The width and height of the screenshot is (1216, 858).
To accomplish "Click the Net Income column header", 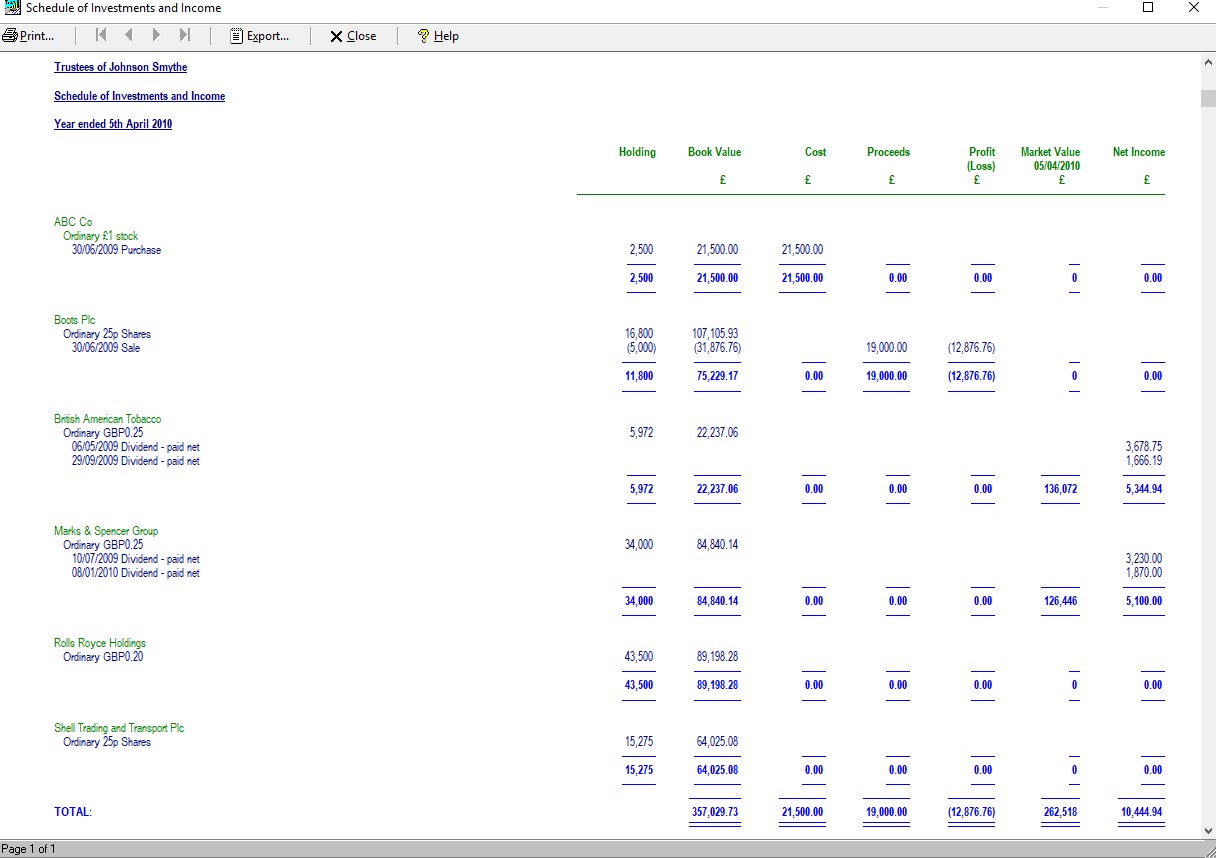I will point(1138,152).
